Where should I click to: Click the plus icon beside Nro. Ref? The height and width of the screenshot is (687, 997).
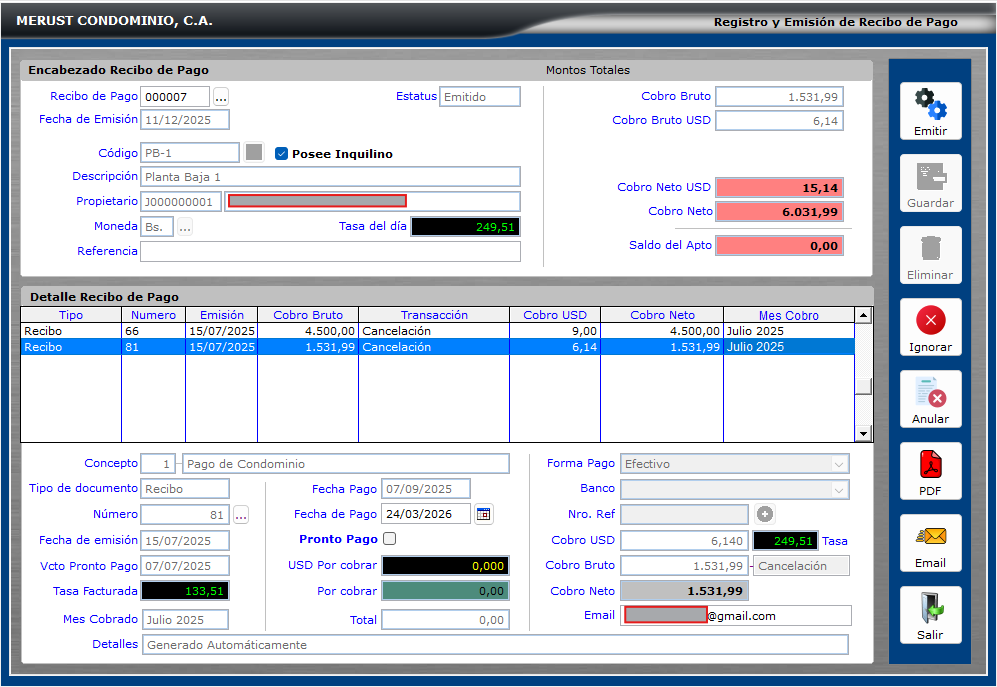pos(765,514)
